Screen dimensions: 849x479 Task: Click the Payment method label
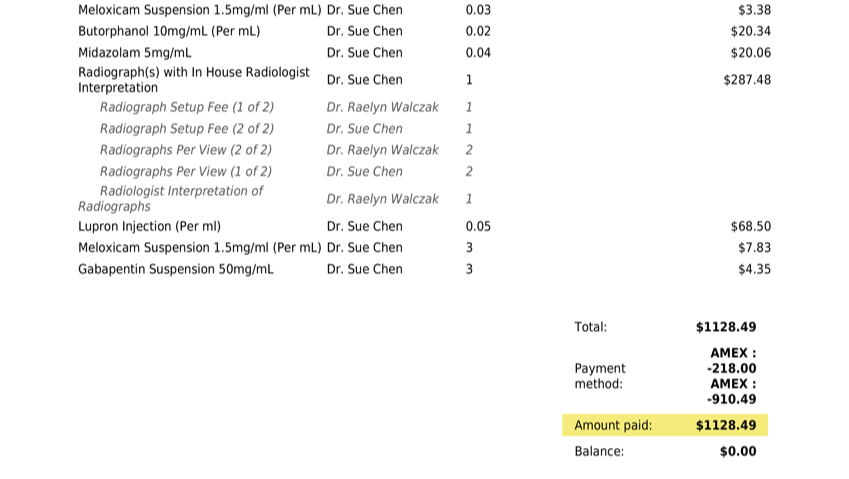600,376
